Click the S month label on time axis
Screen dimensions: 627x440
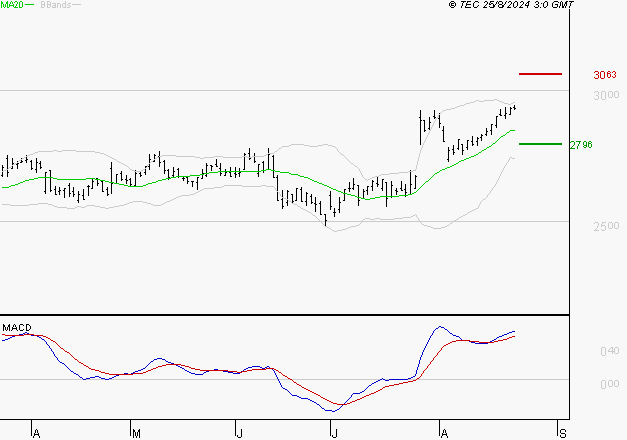click(x=563, y=434)
